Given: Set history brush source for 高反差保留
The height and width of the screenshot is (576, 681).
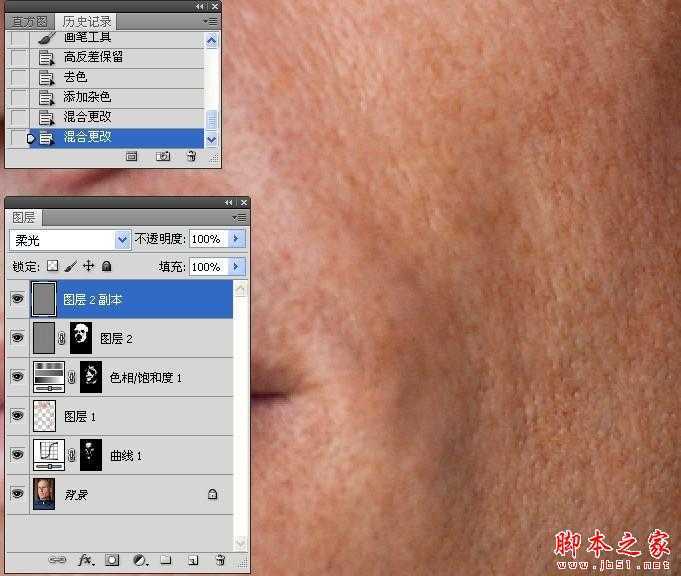Looking at the screenshot, I should (x=19, y=57).
